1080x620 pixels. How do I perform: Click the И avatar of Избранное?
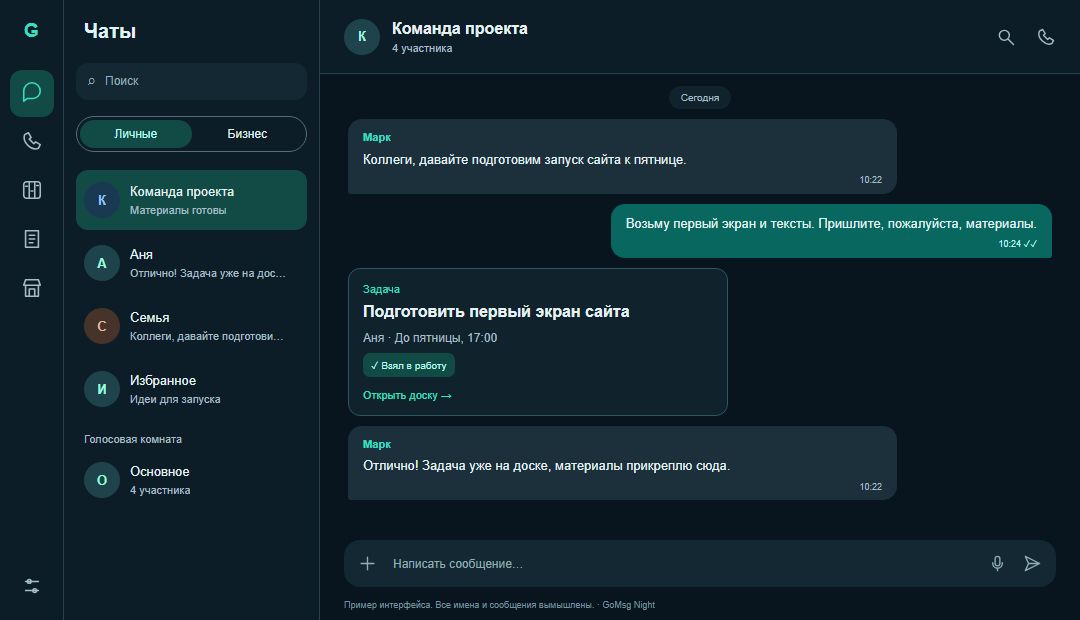point(102,389)
